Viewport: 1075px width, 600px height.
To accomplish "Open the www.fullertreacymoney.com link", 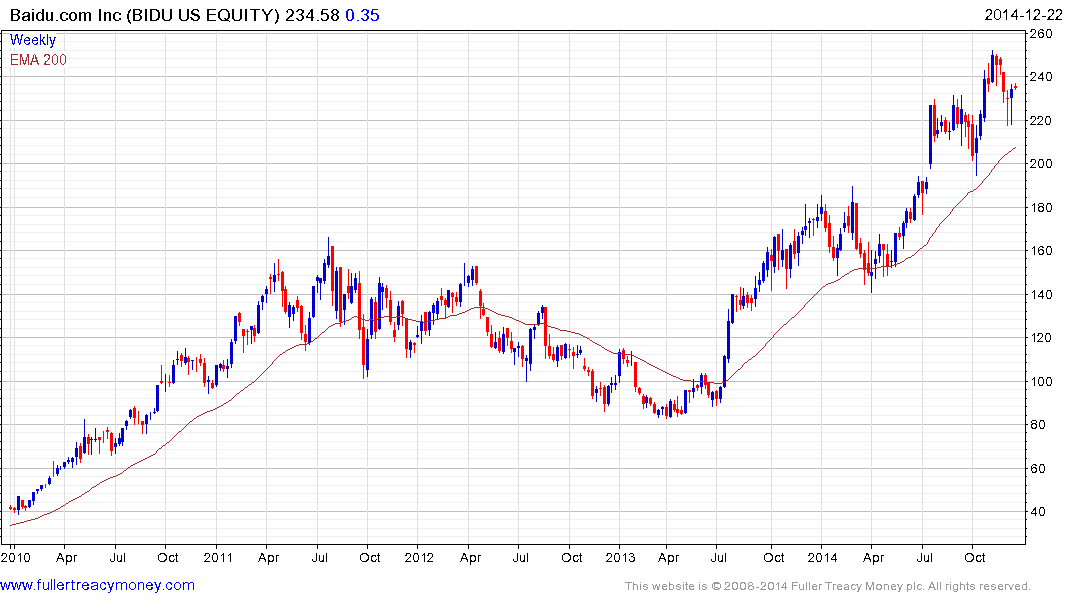I will [97, 585].
